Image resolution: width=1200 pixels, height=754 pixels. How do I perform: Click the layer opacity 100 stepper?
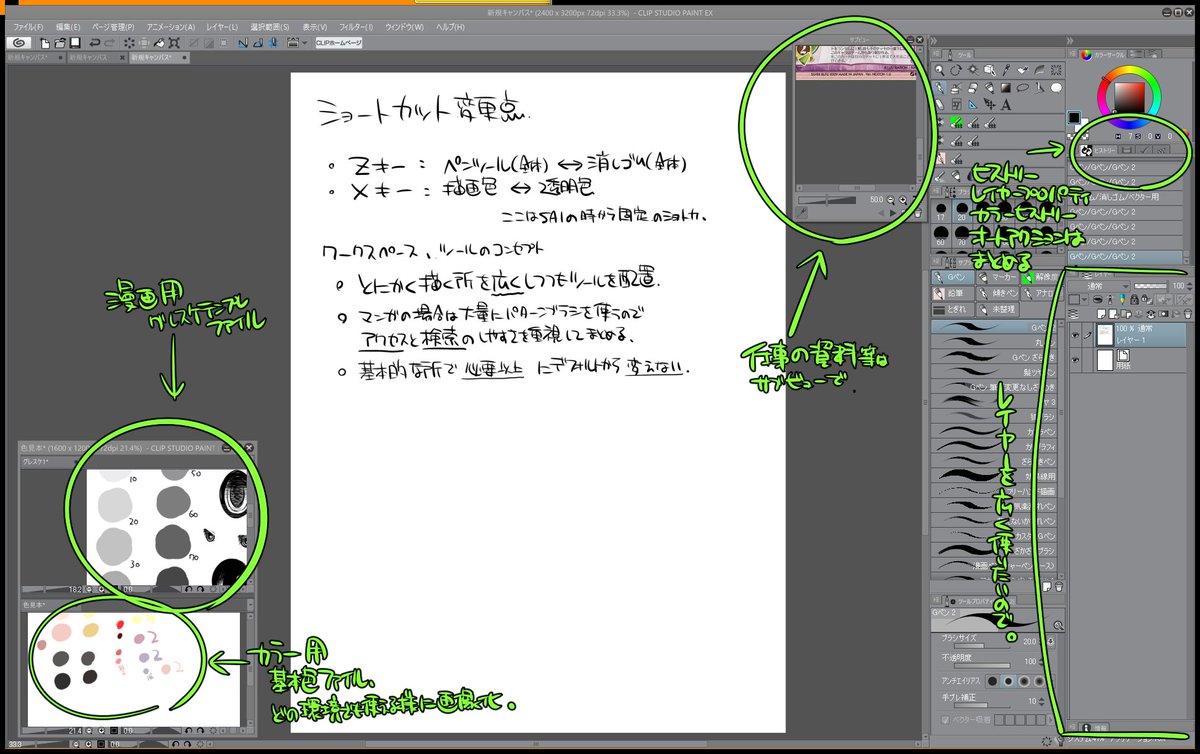point(1190,286)
